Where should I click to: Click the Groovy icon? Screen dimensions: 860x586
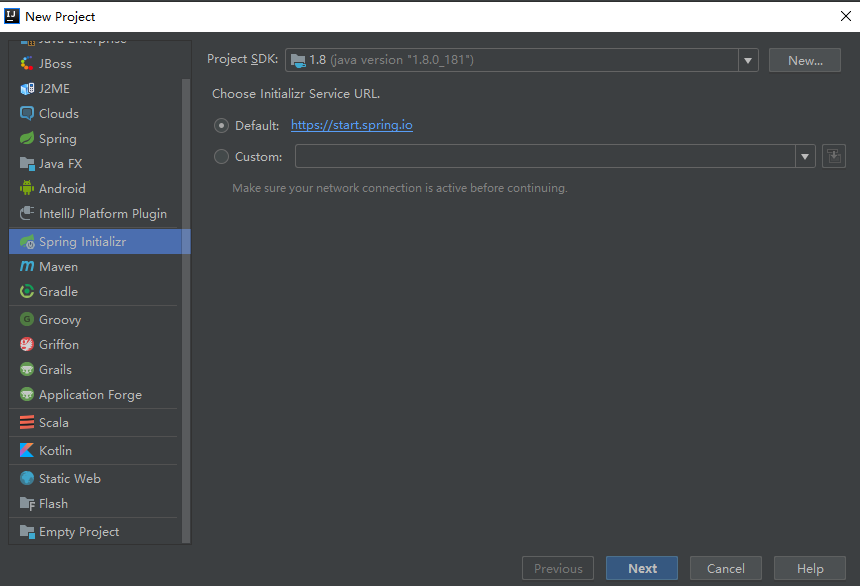point(26,319)
